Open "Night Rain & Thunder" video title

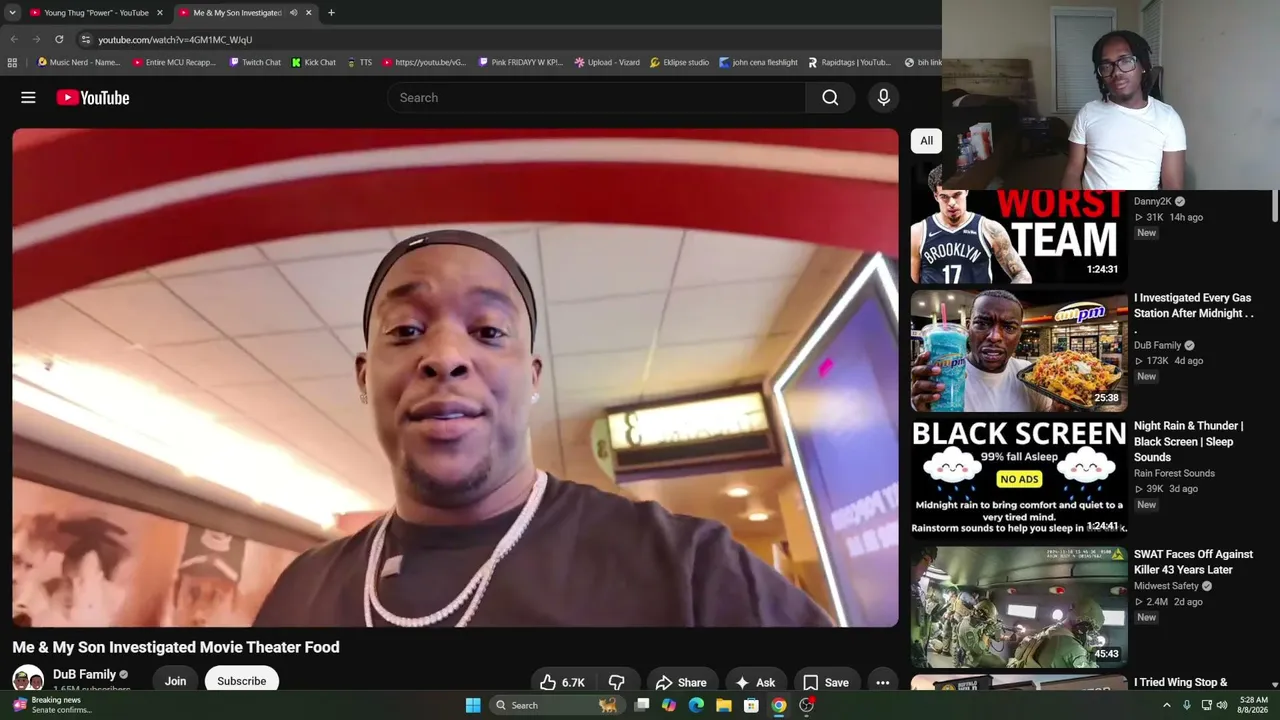(x=1189, y=441)
